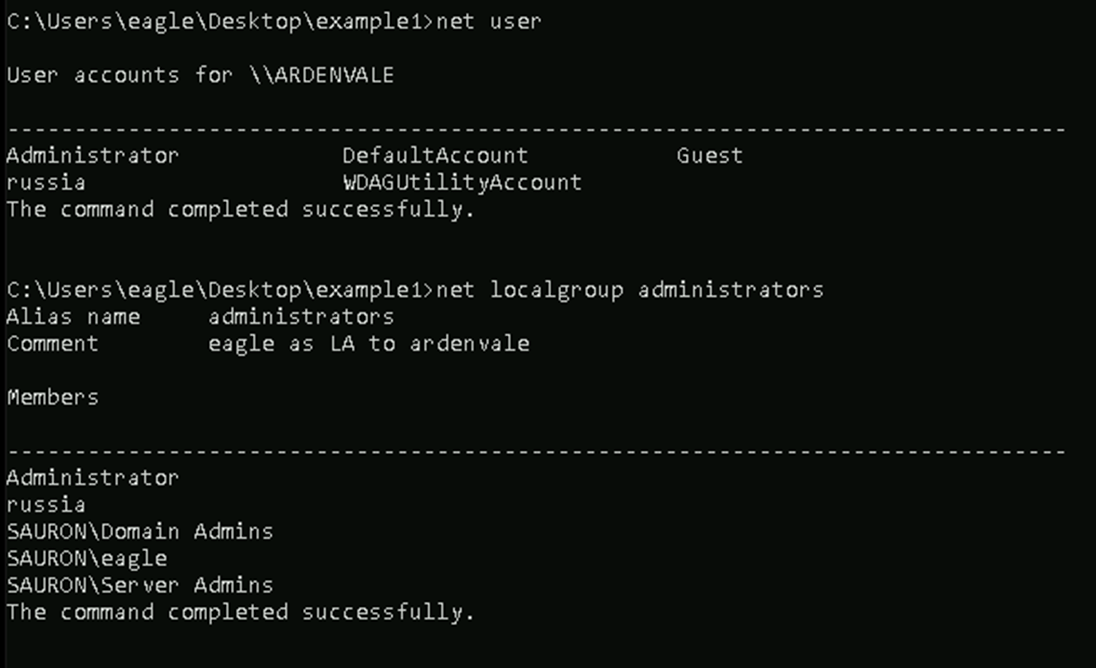
Task: Select the Guest account name
Action: 709,156
